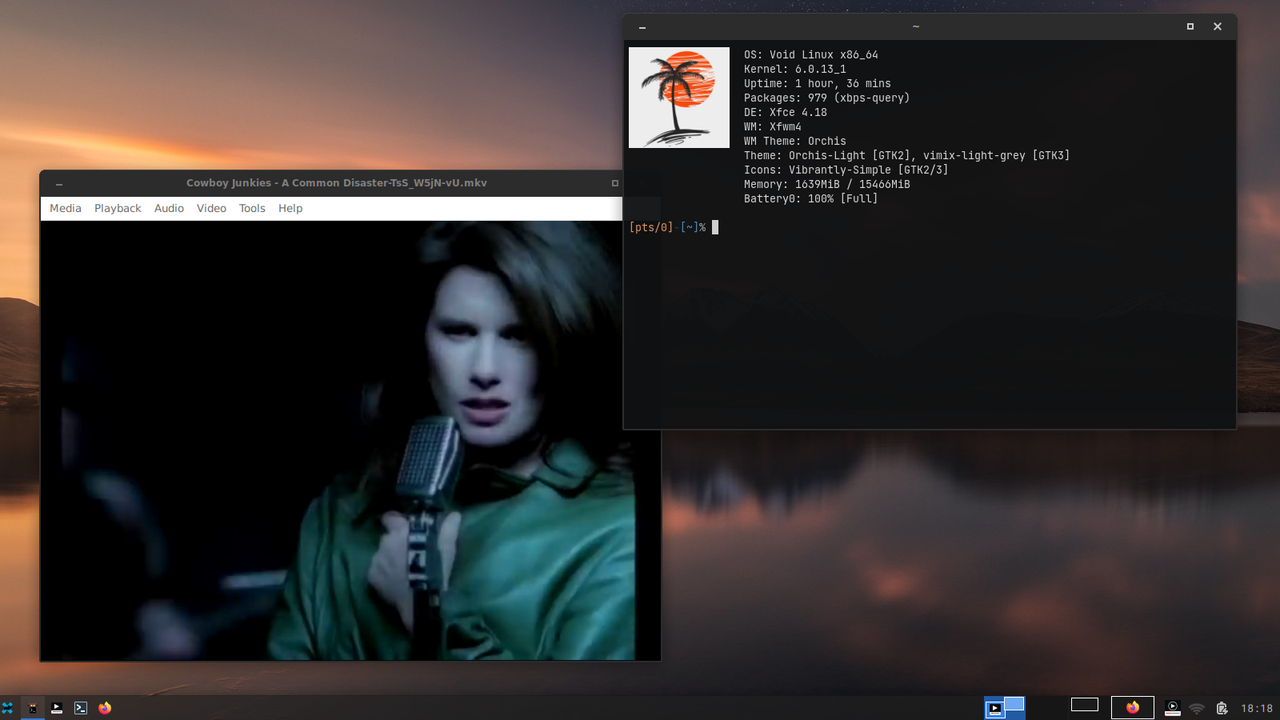Click the 'Theme: Orchis-Light [GTK2]' line
This screenshot has height=720, width=1280.
(x=907, y=156)
